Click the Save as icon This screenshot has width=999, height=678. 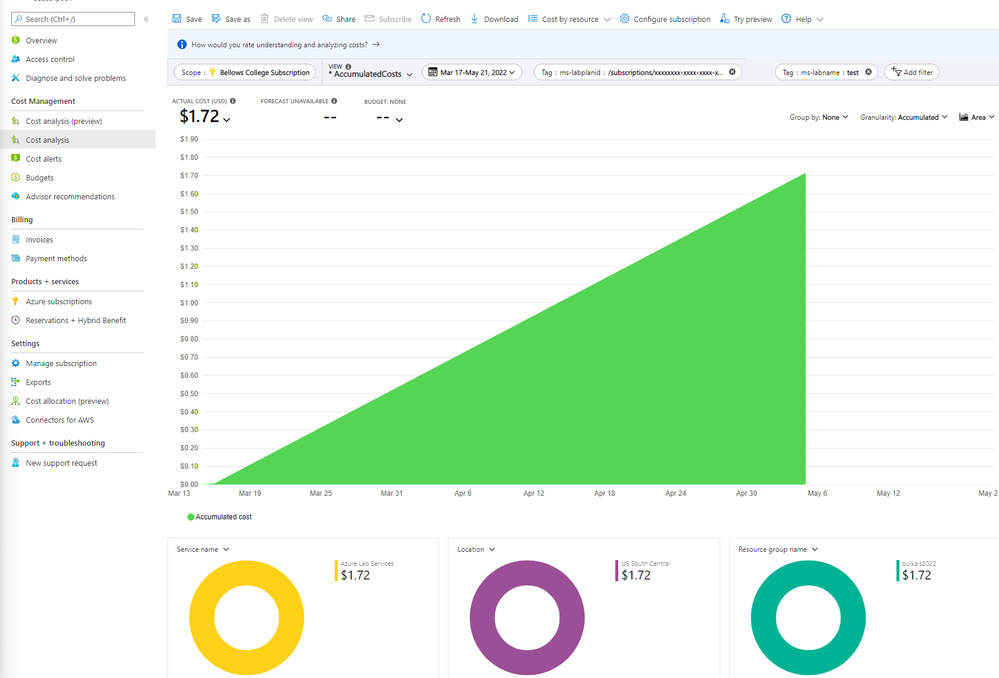point(217,19)
